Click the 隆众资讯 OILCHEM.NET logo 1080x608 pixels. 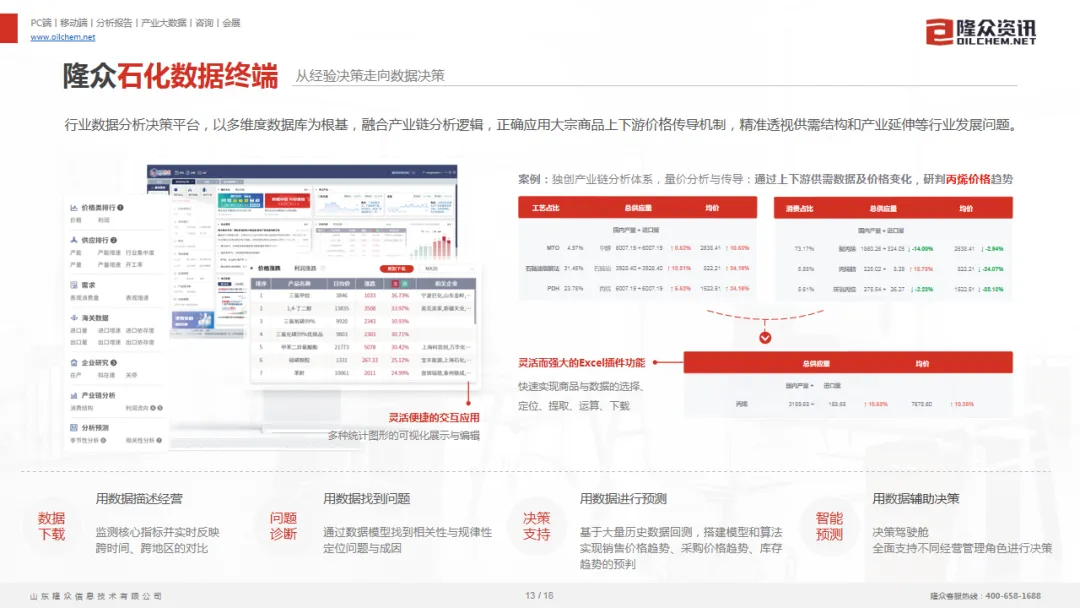(x=981, y=31)
